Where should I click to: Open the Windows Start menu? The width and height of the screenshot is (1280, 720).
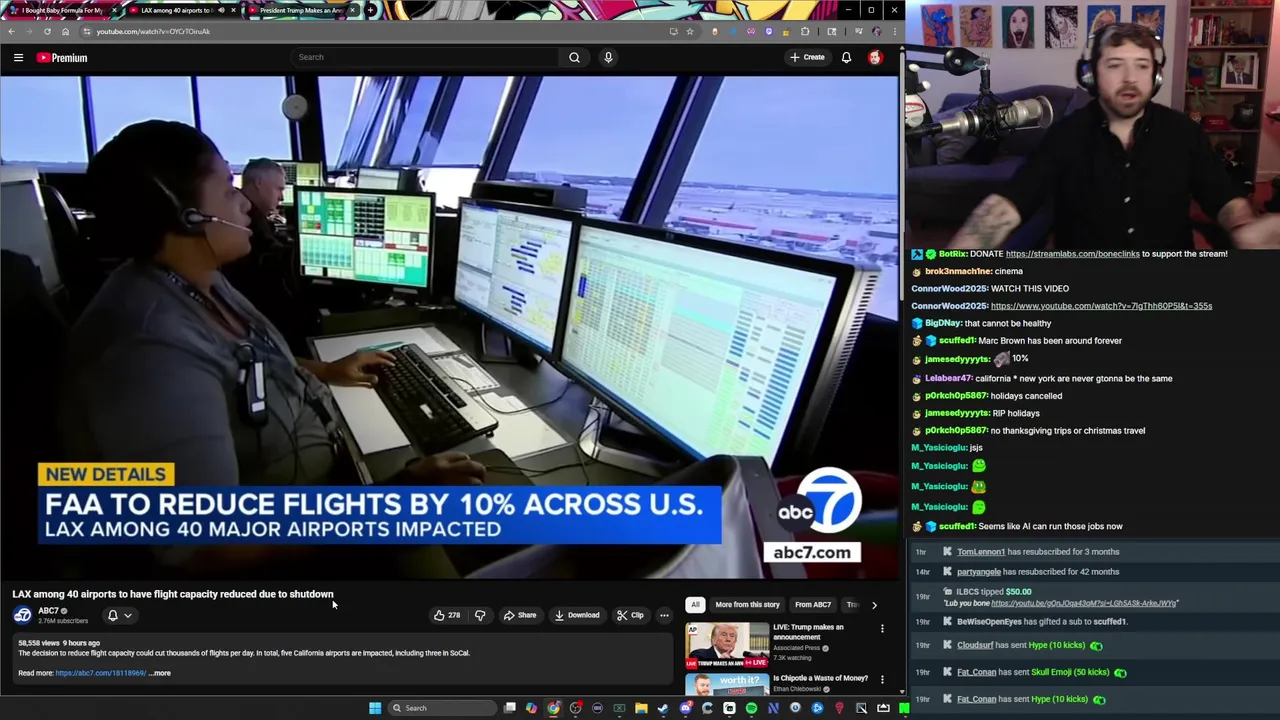pyautogui.click(x=375, y=708)
